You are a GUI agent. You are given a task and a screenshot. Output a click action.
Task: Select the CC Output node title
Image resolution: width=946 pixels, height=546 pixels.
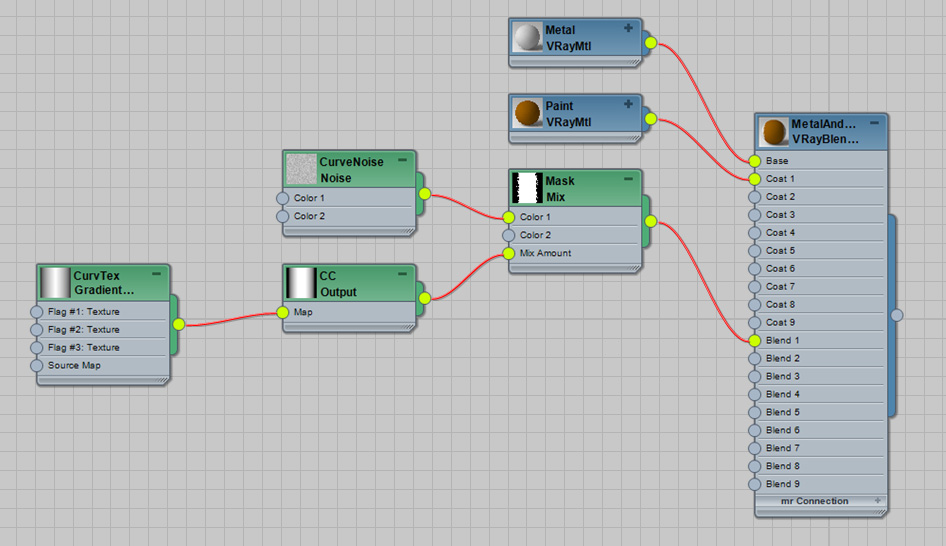point(338,284)
